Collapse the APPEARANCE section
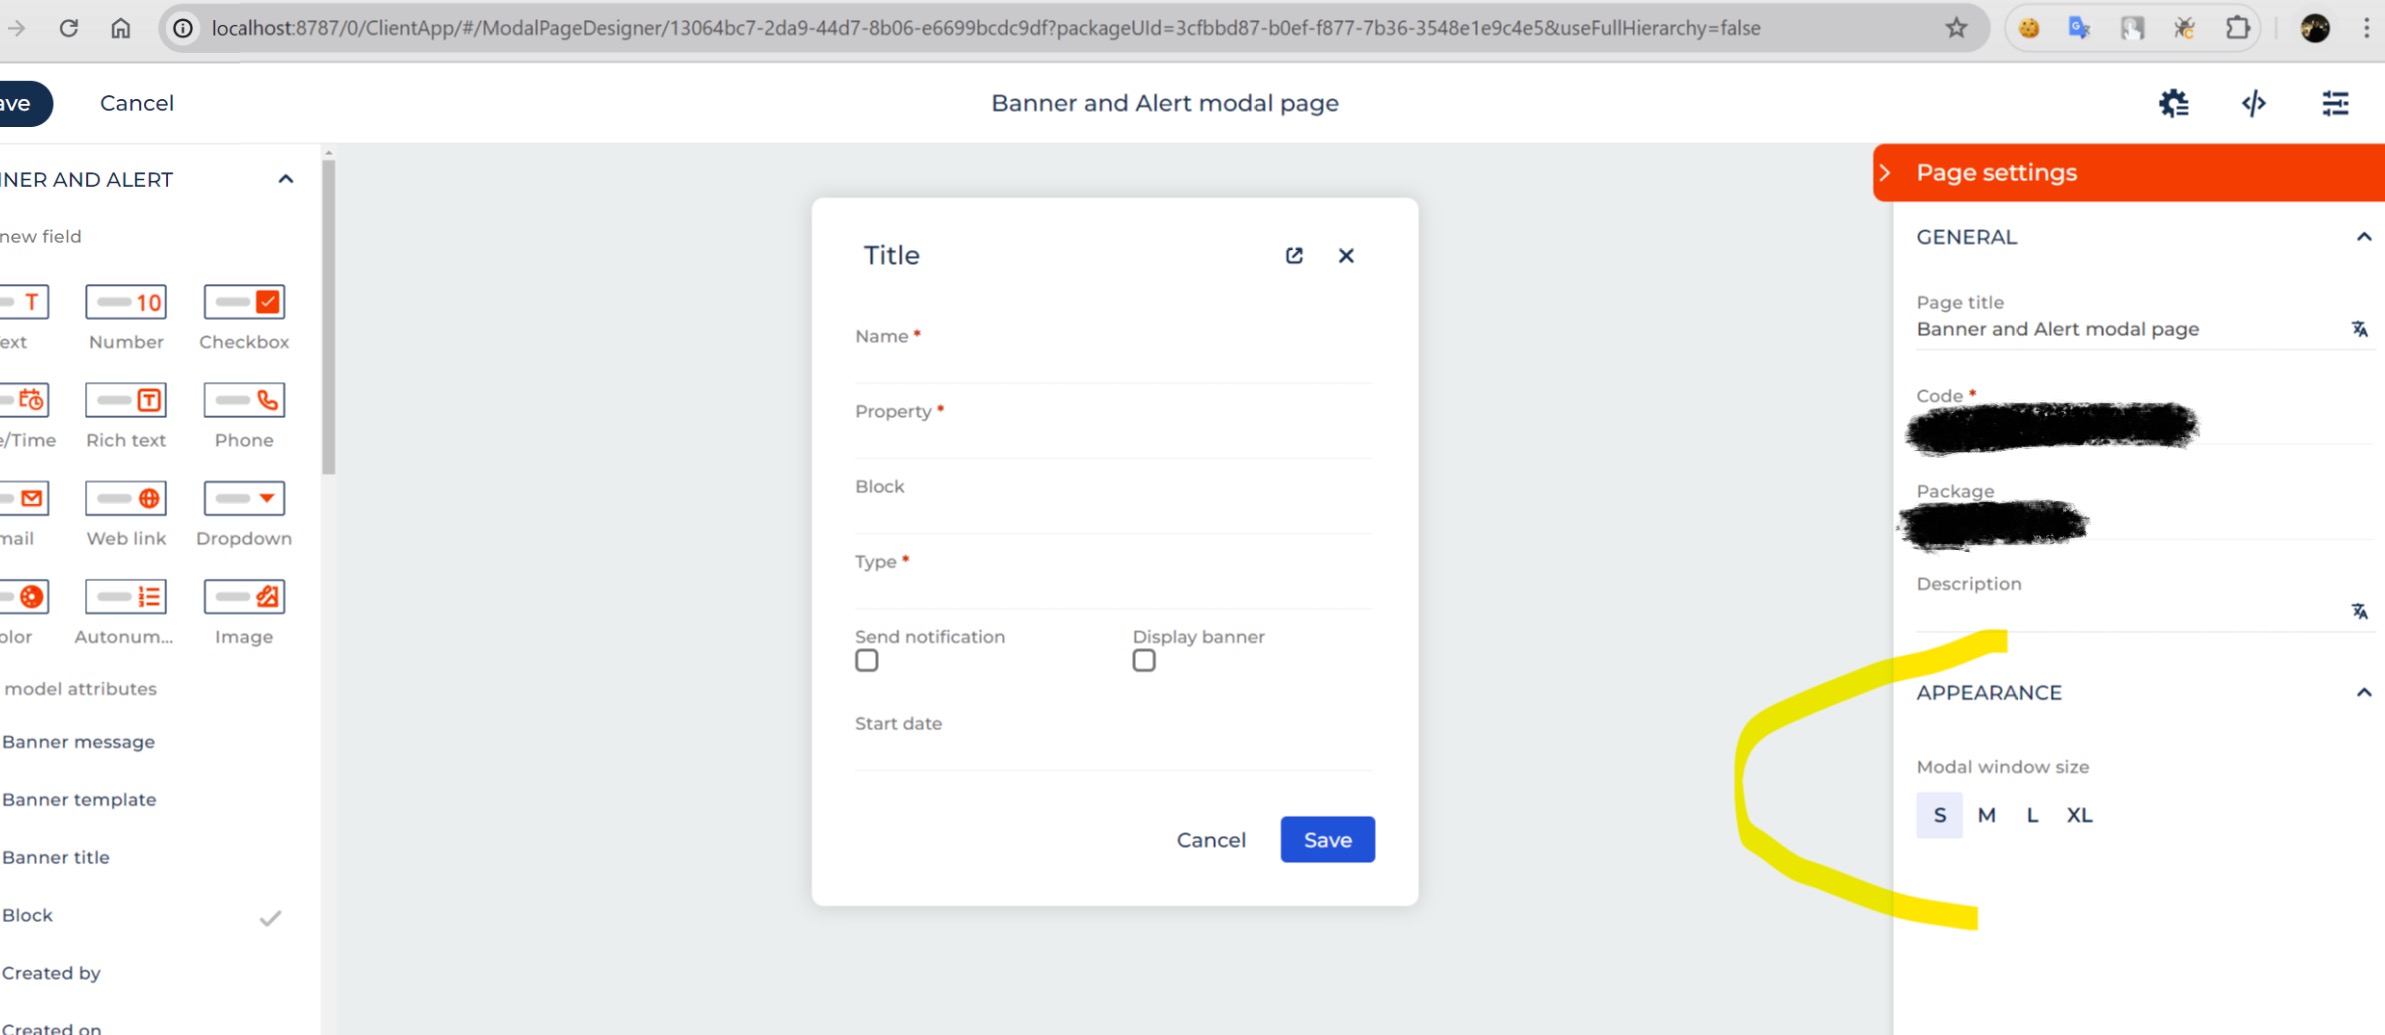Viewport: 2385px width, 1035px height. (x=2363, y=692)
